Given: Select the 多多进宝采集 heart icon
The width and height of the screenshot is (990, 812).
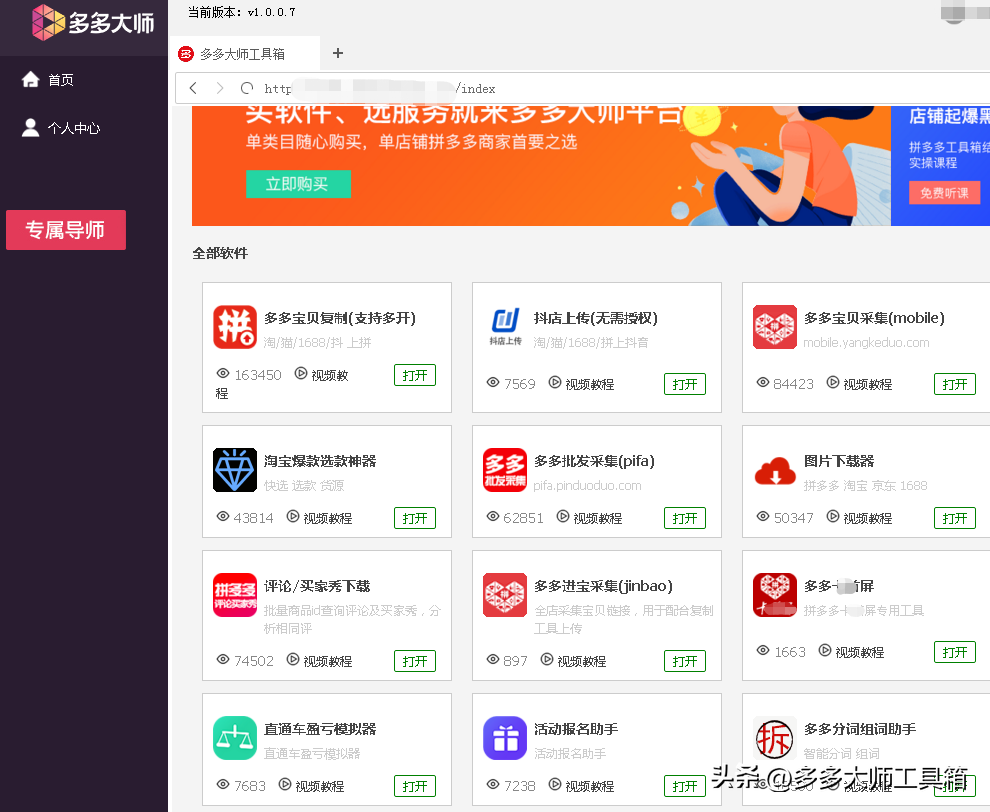Looking at the screenshot, I should (x=504, y=594).
